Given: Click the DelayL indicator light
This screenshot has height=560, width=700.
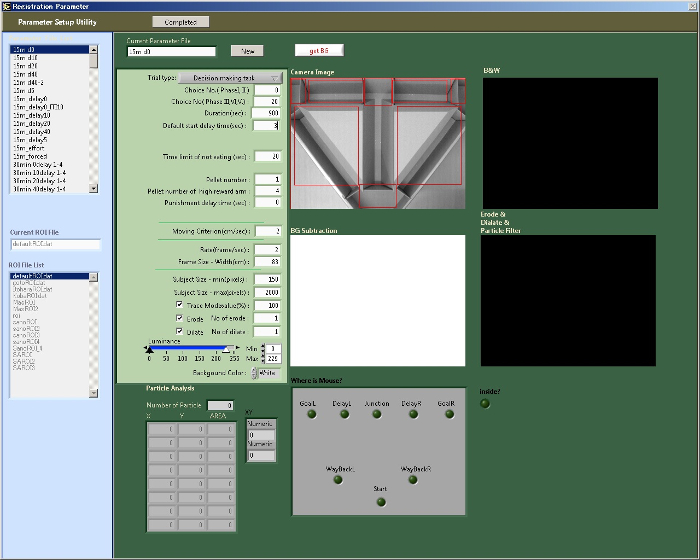Looking at the screenshot, I should pyautogui.click(x=342, y=413).
